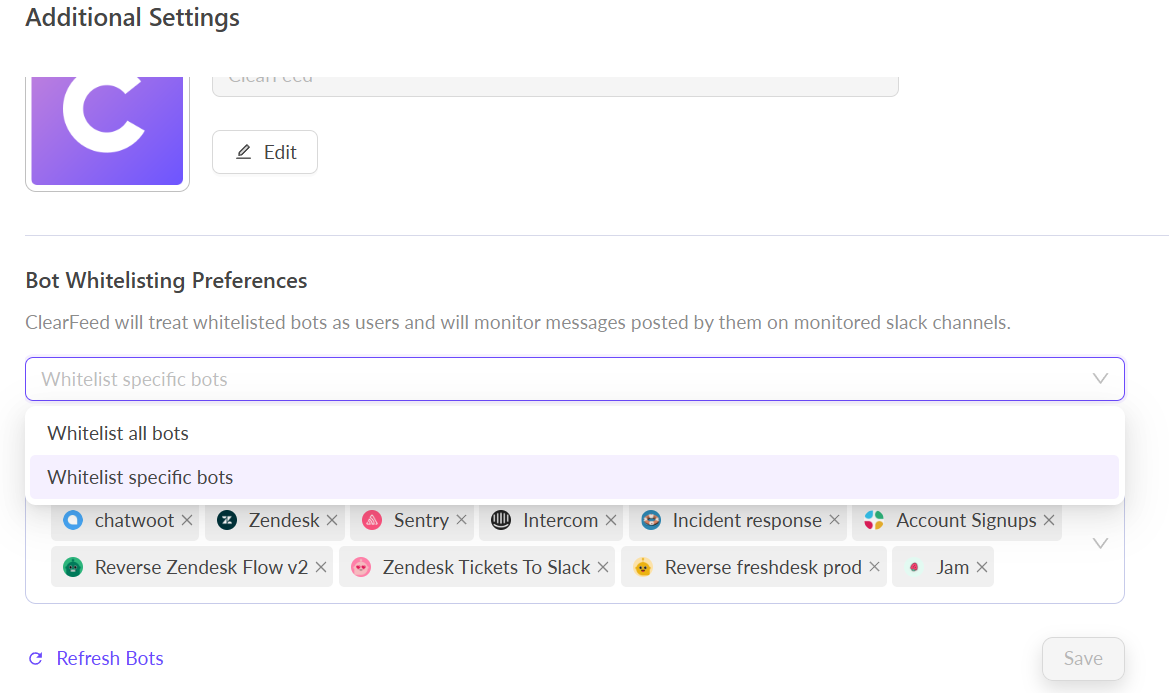The width and height of the screenshot is (1169, 693).
Task: Remove Zendesk from whitelisted bots
Action: pos(332,520)
